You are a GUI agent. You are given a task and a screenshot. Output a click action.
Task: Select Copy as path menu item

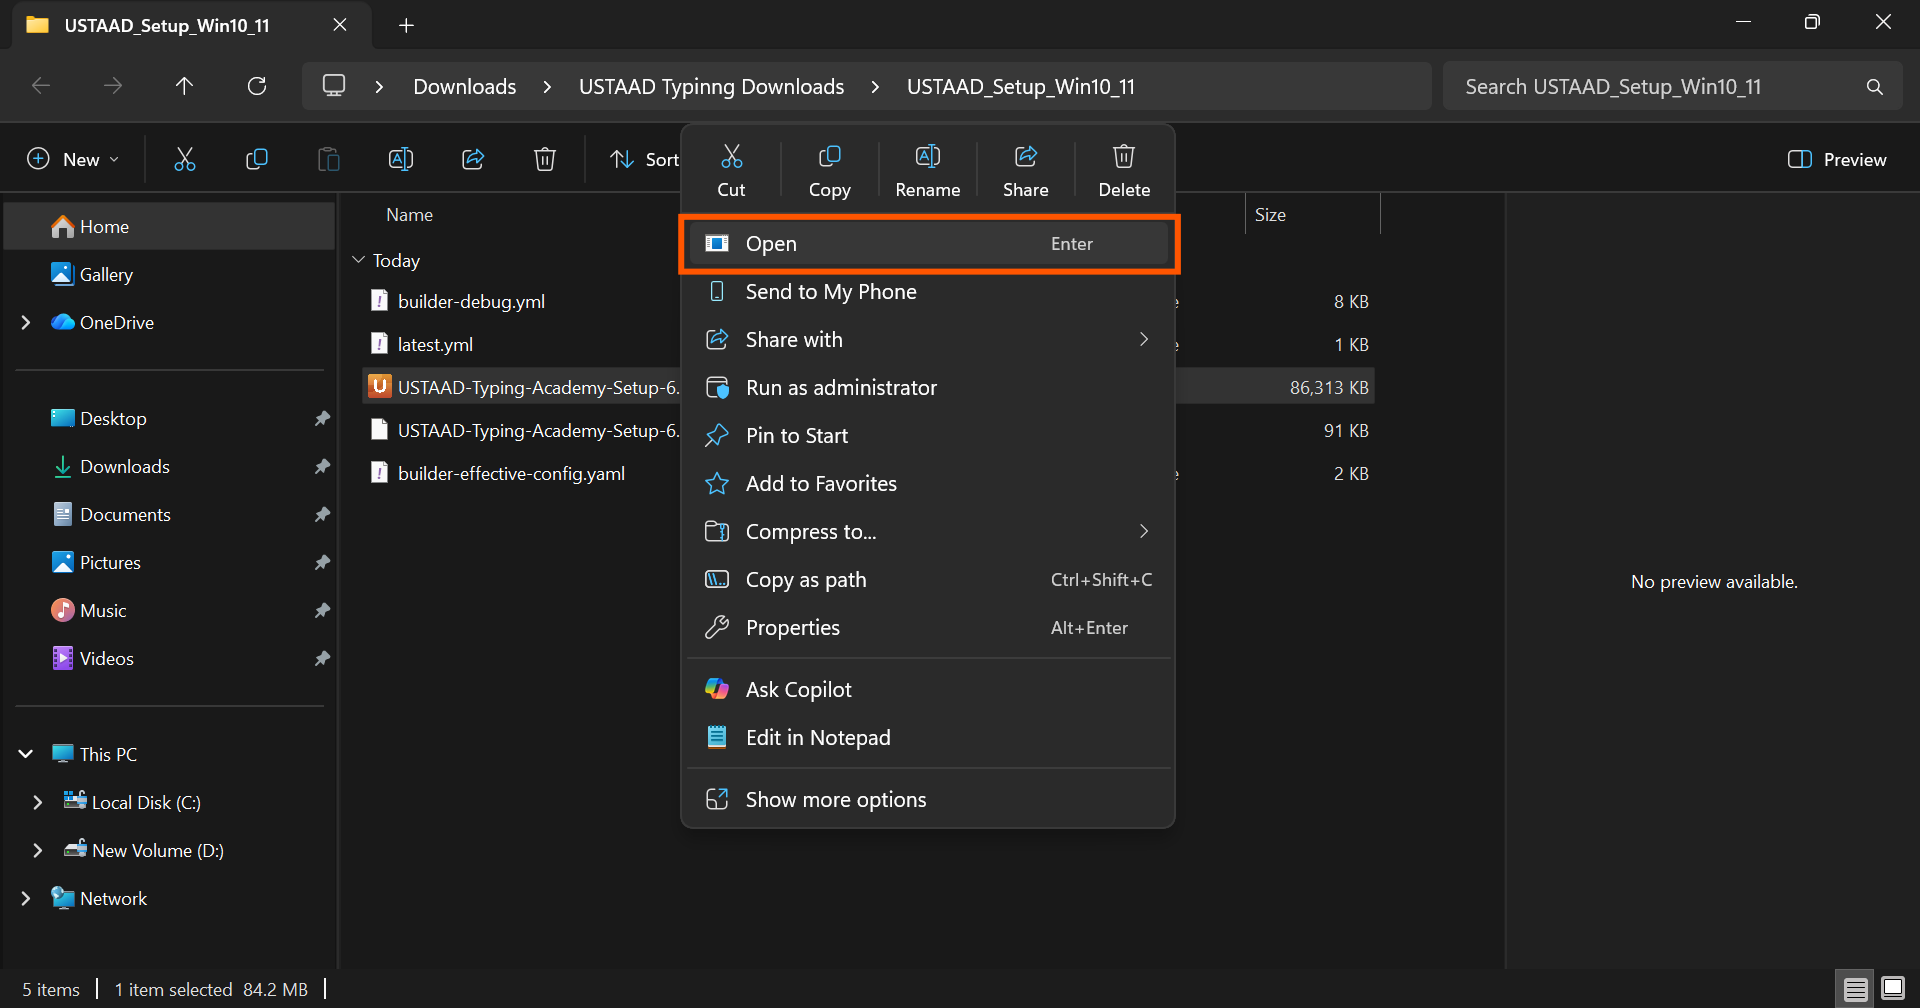coord(805,579)
